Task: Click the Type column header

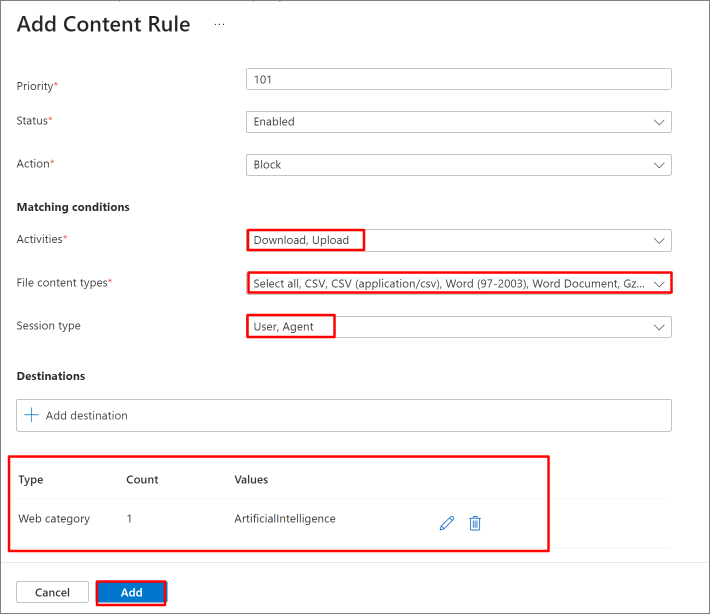Action: tap(31, 480)
